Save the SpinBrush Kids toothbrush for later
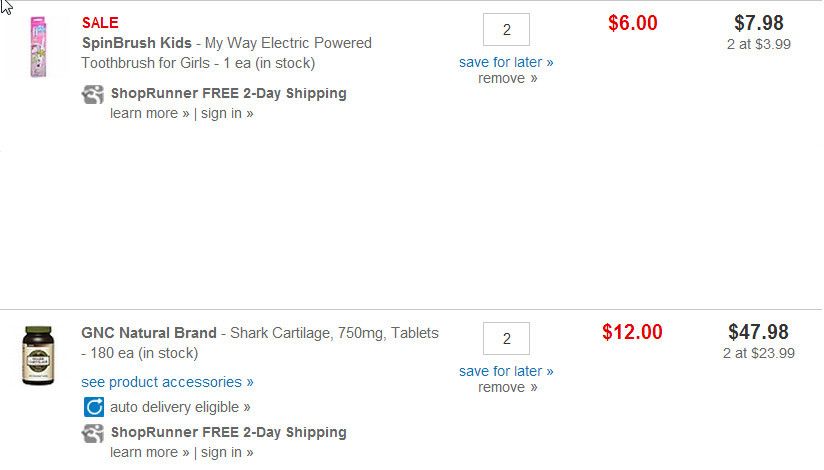The height and width of the screenshot is (470, 824). pos(506,62)
